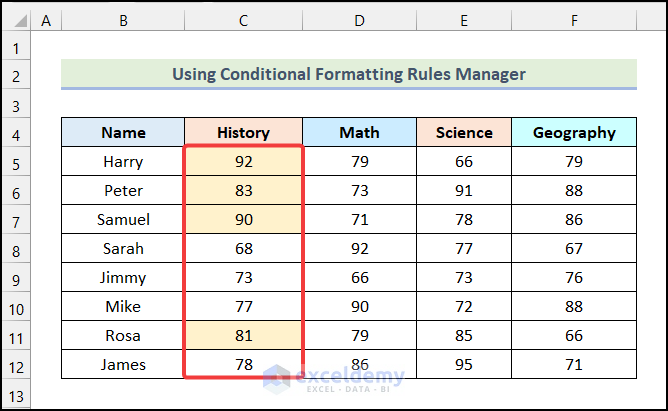Select Mike's Geography score 88

tap(574, 307)
